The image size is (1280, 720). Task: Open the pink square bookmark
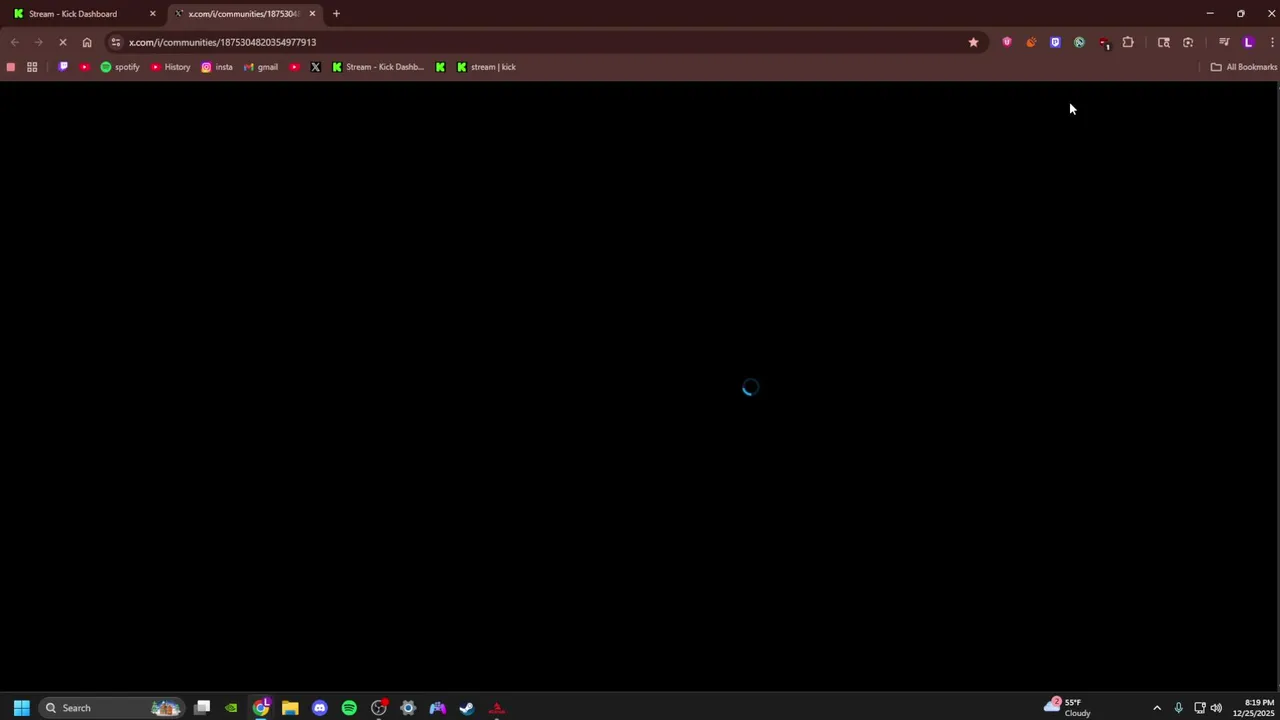coord(11,67)
